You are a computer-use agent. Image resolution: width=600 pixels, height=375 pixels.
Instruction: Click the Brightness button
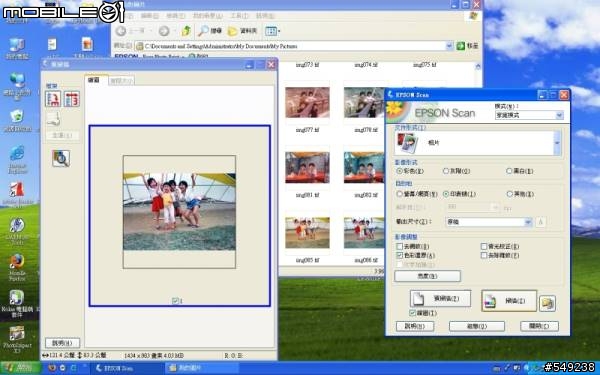coord(427,276)
